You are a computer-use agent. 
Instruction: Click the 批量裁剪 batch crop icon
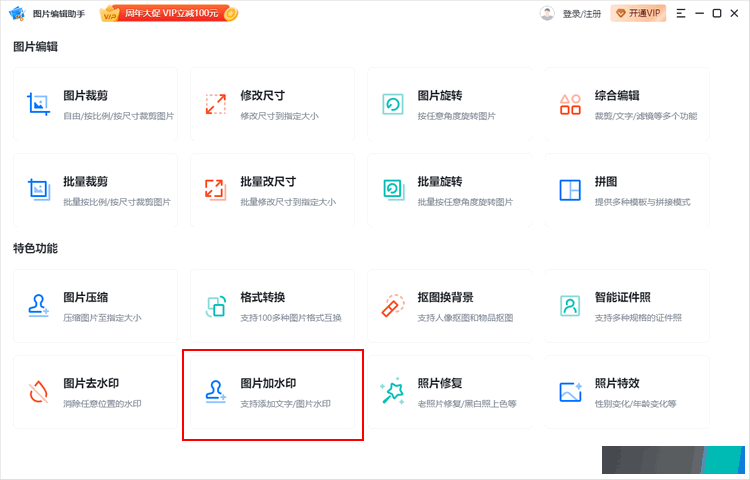pos(39,190)
